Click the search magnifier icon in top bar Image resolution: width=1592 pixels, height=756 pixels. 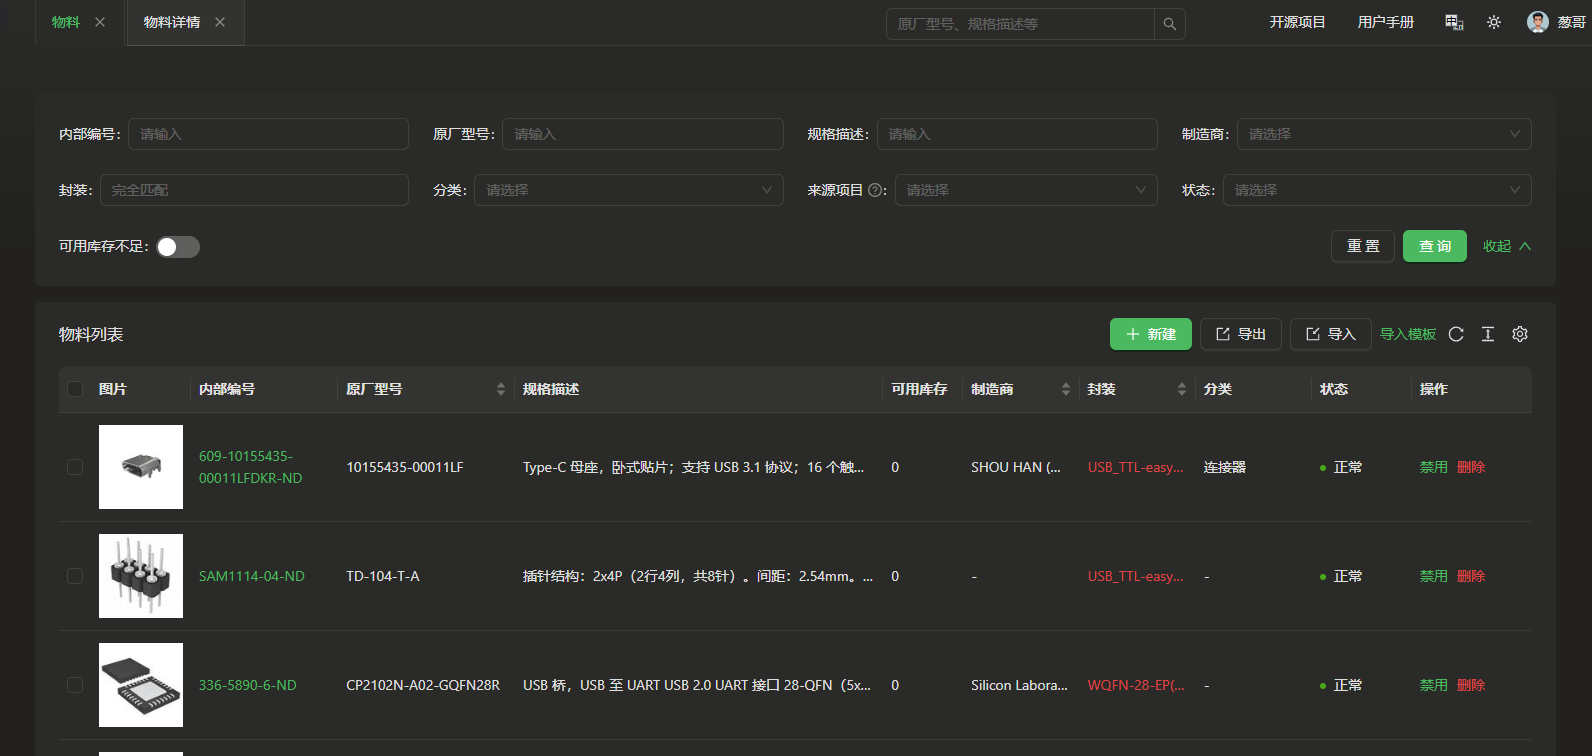[x=1169, y=24]
